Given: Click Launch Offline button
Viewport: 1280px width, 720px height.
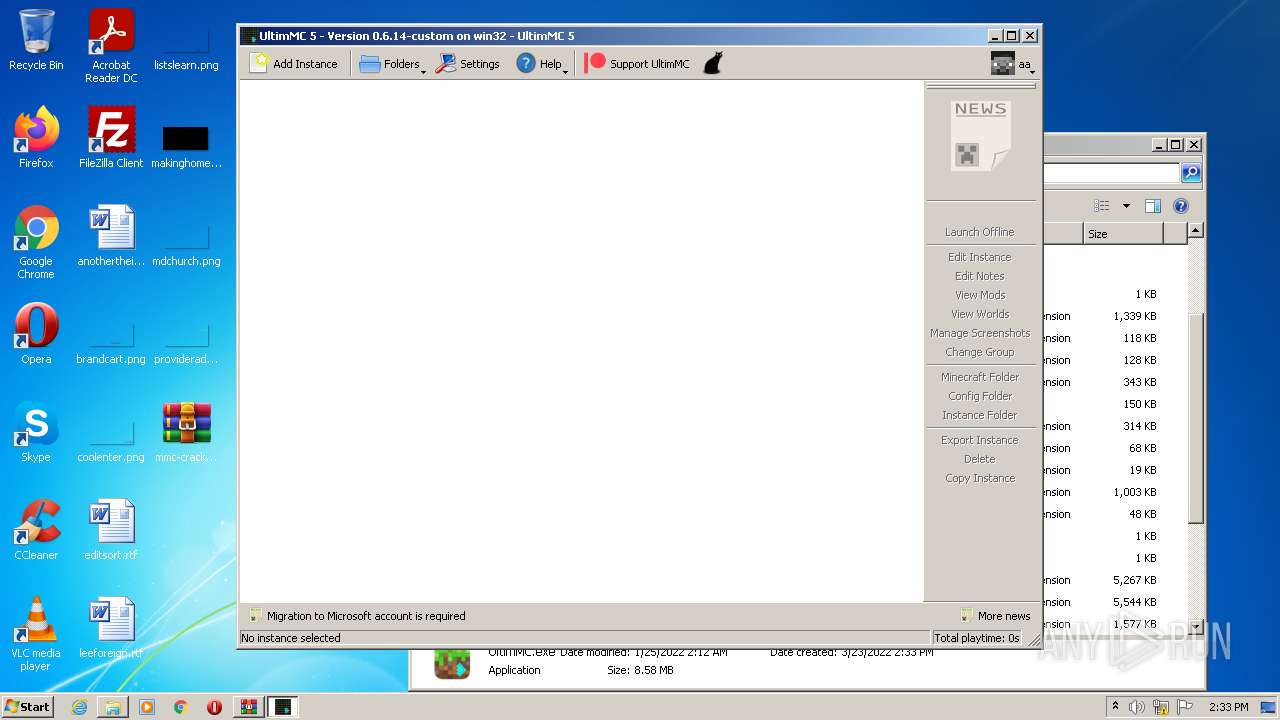Looking at the screenshot, I should pyautogui.click(x=980, y=232).
